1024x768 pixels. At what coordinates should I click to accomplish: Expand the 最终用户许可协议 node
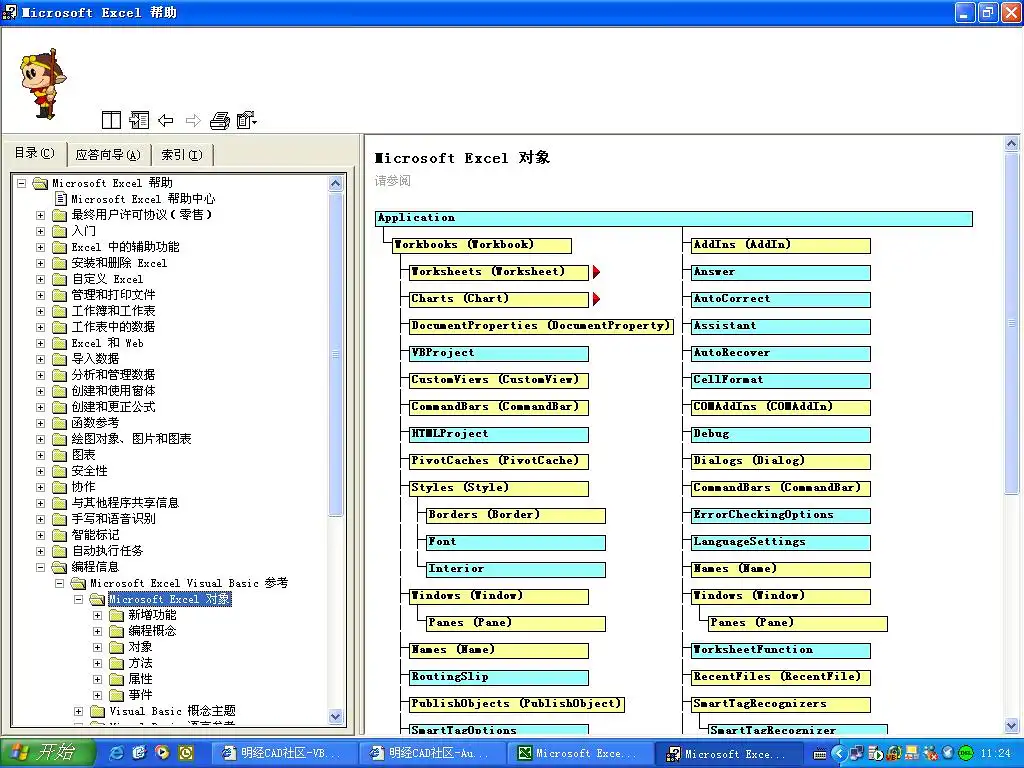click(x=40, y=215)
